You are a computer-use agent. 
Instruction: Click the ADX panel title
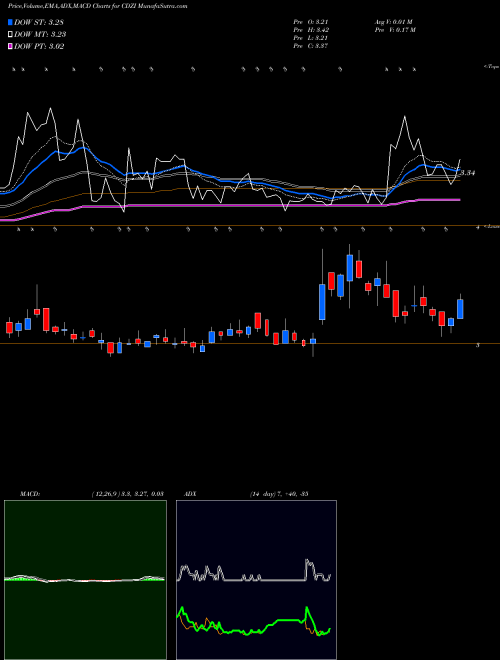coord(191,494)
